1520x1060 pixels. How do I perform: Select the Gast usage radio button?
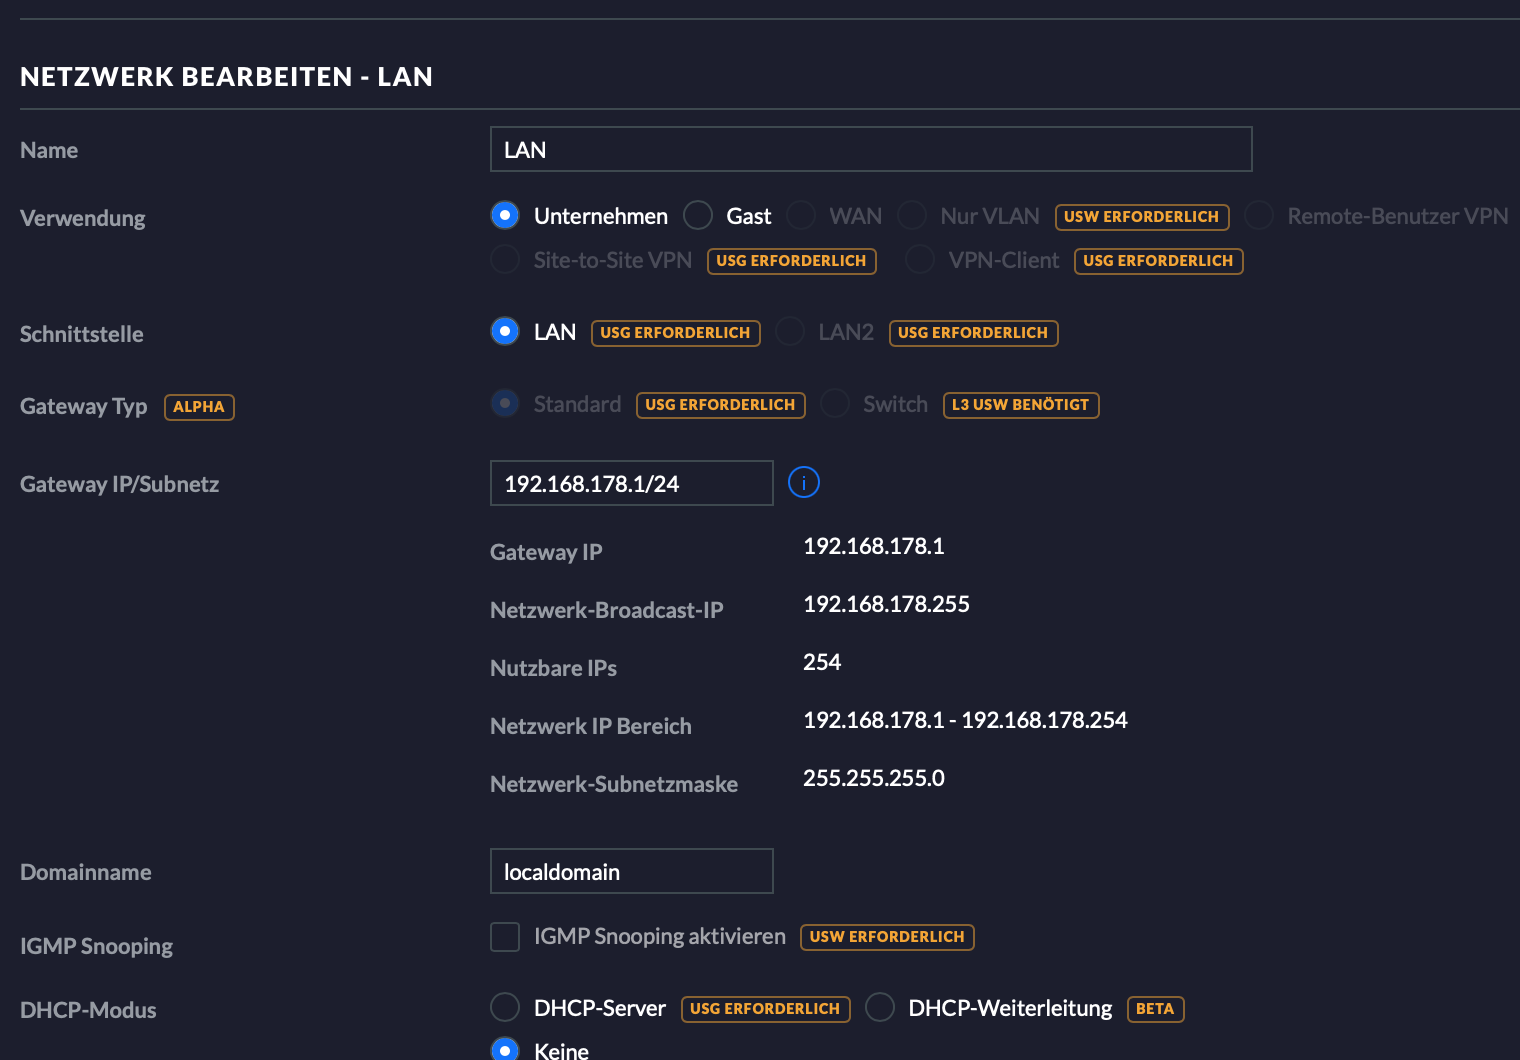point(698,216)
